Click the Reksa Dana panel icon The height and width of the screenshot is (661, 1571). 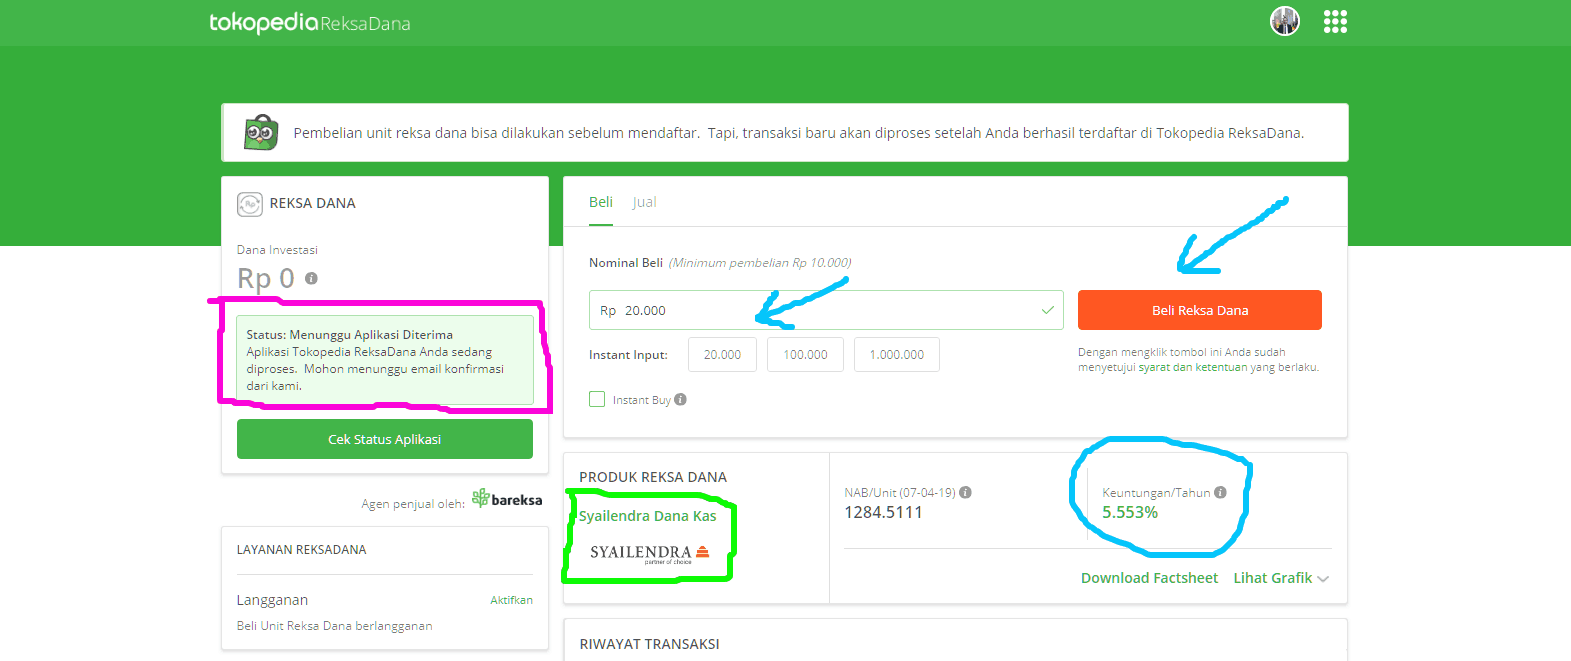point(249,204)
